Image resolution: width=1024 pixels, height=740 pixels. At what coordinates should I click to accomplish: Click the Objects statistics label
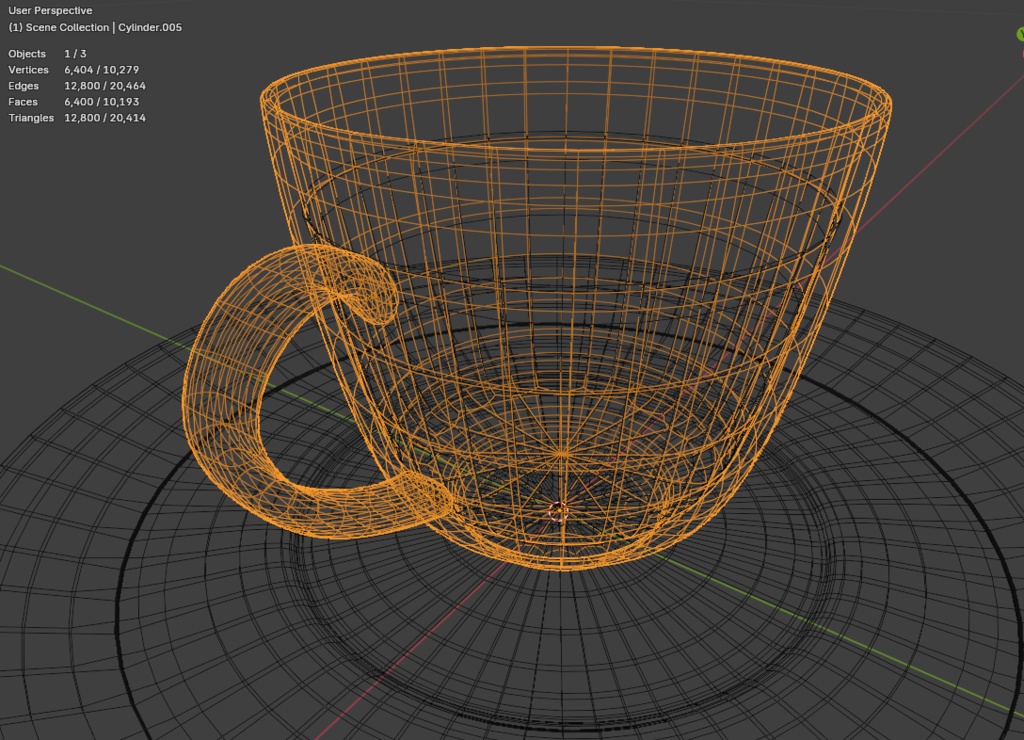coord(27,54)
